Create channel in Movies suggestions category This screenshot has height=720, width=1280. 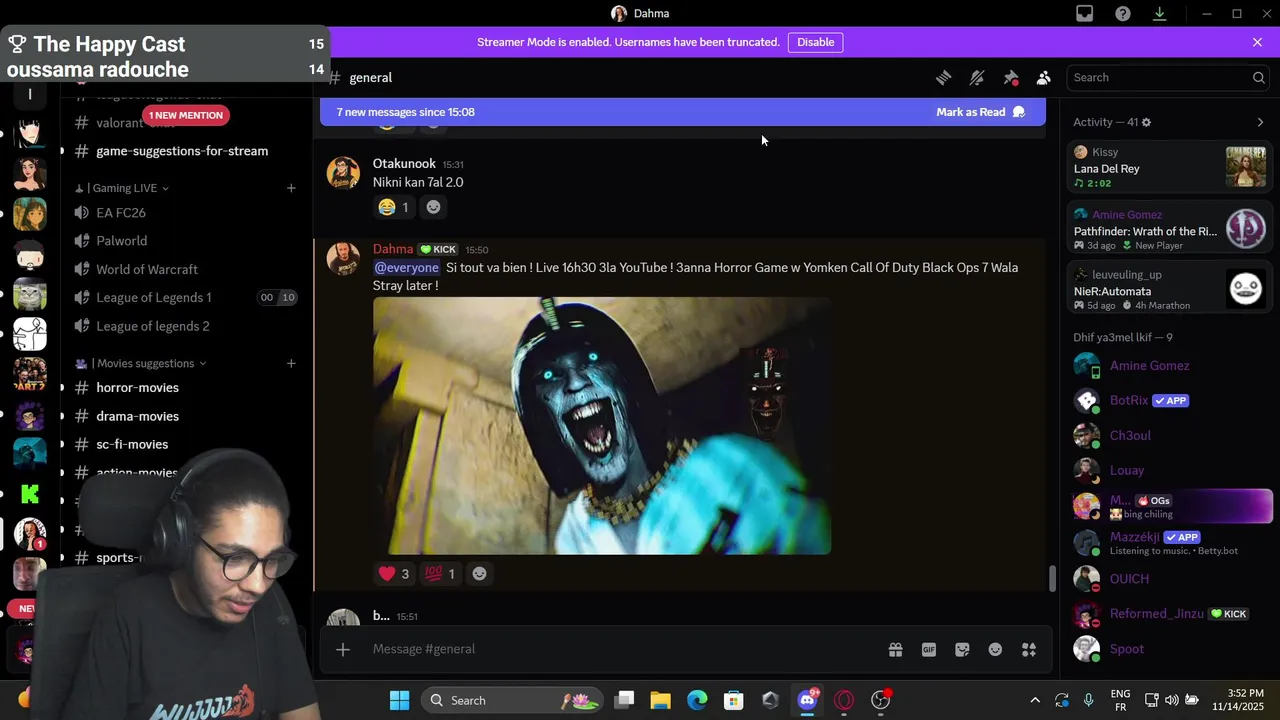coord(291,363)
